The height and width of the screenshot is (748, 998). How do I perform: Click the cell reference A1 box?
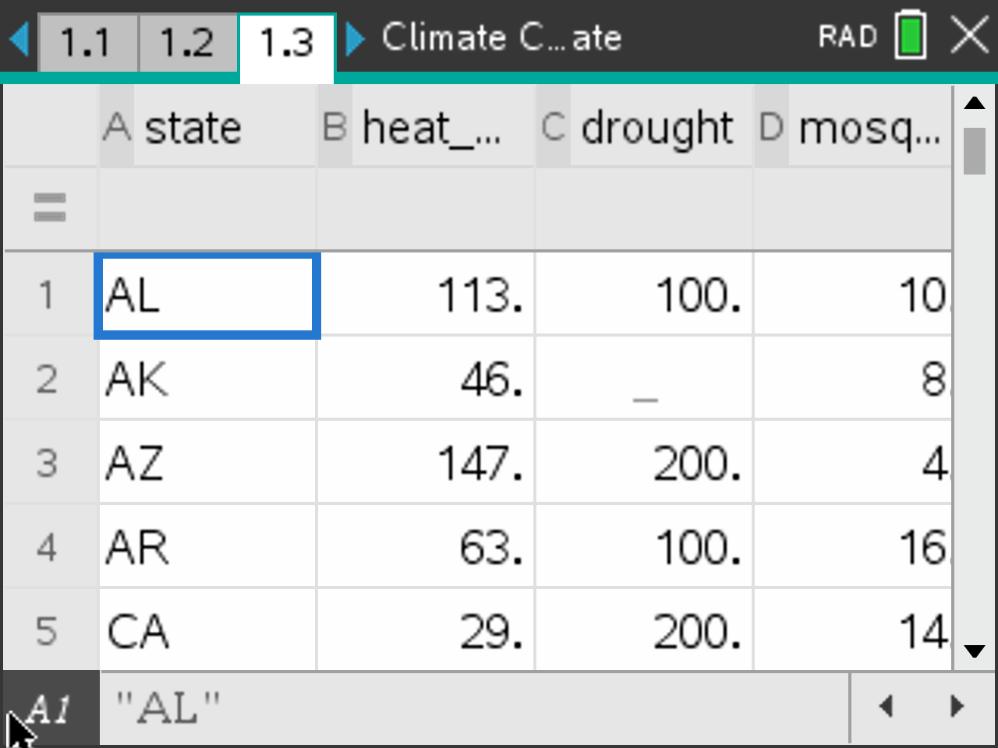click(x=50, y=709)
